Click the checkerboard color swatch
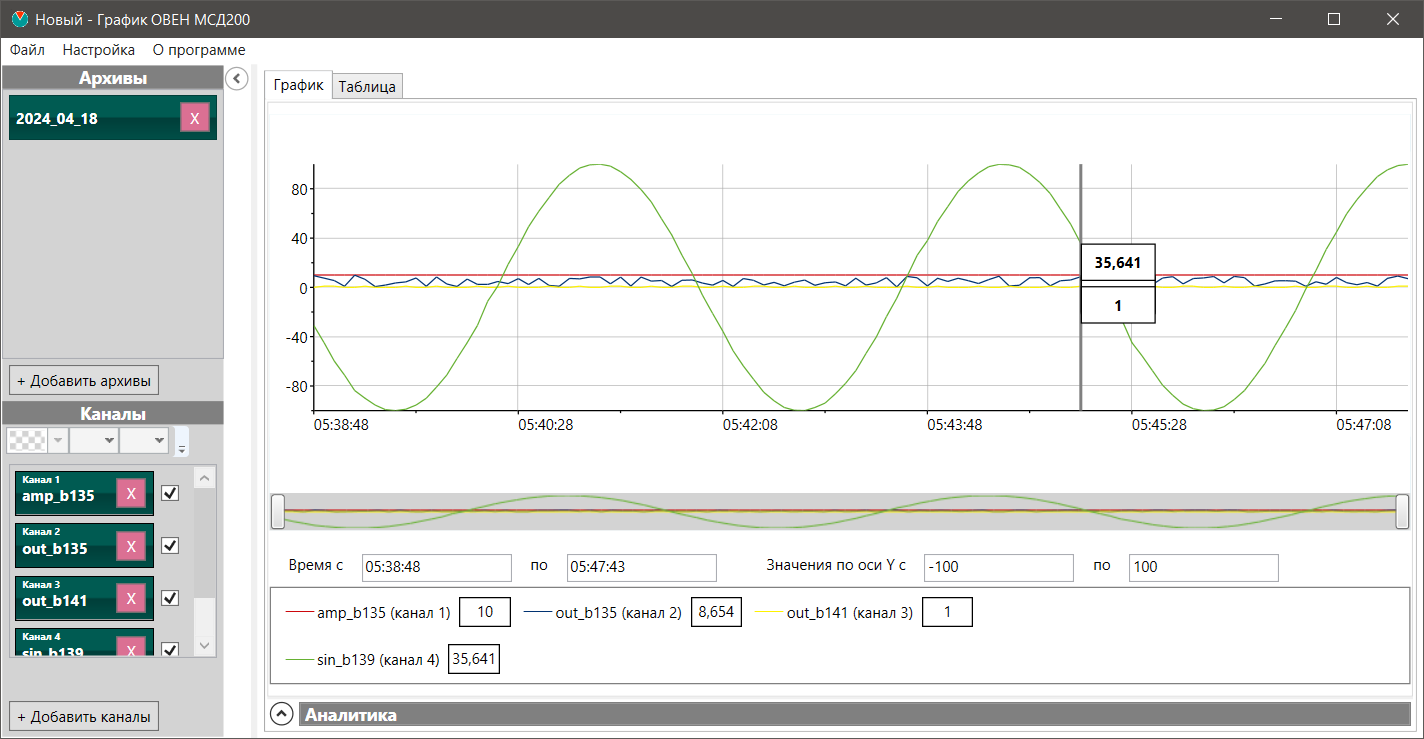1424x739 pixels. coord(27,440)
